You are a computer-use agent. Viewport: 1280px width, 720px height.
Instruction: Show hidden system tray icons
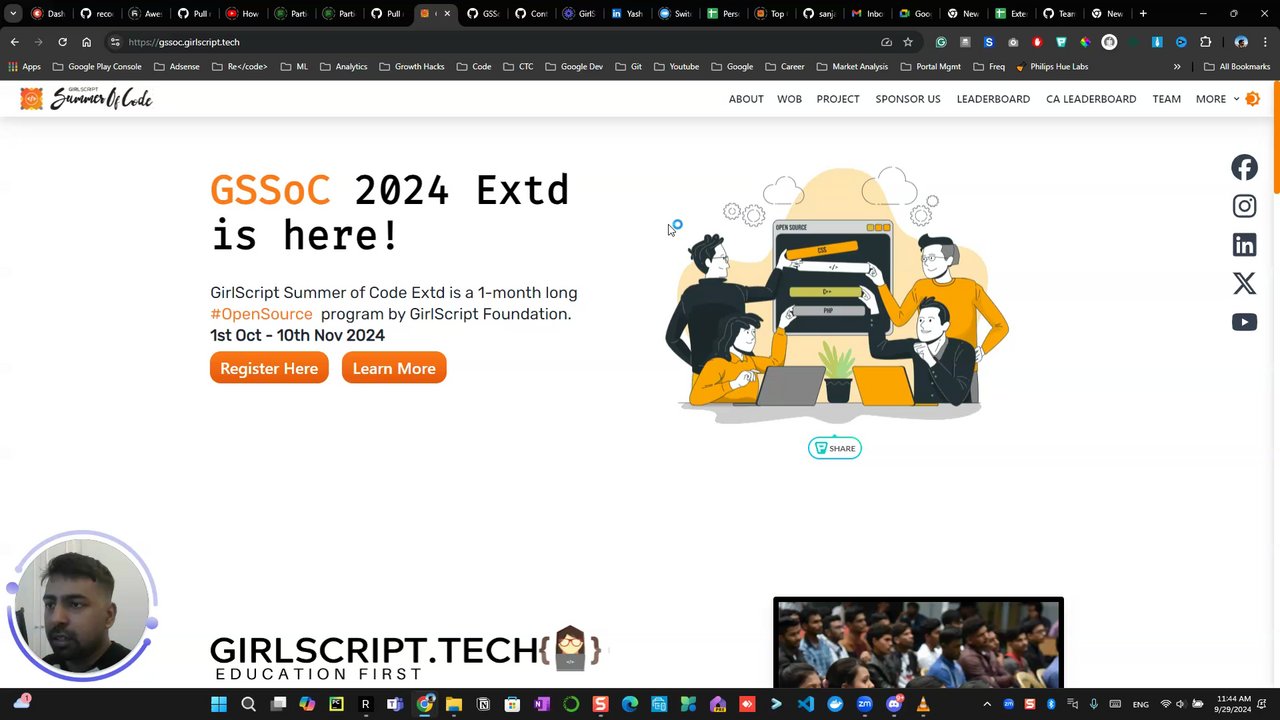click(x=987, y=704)
